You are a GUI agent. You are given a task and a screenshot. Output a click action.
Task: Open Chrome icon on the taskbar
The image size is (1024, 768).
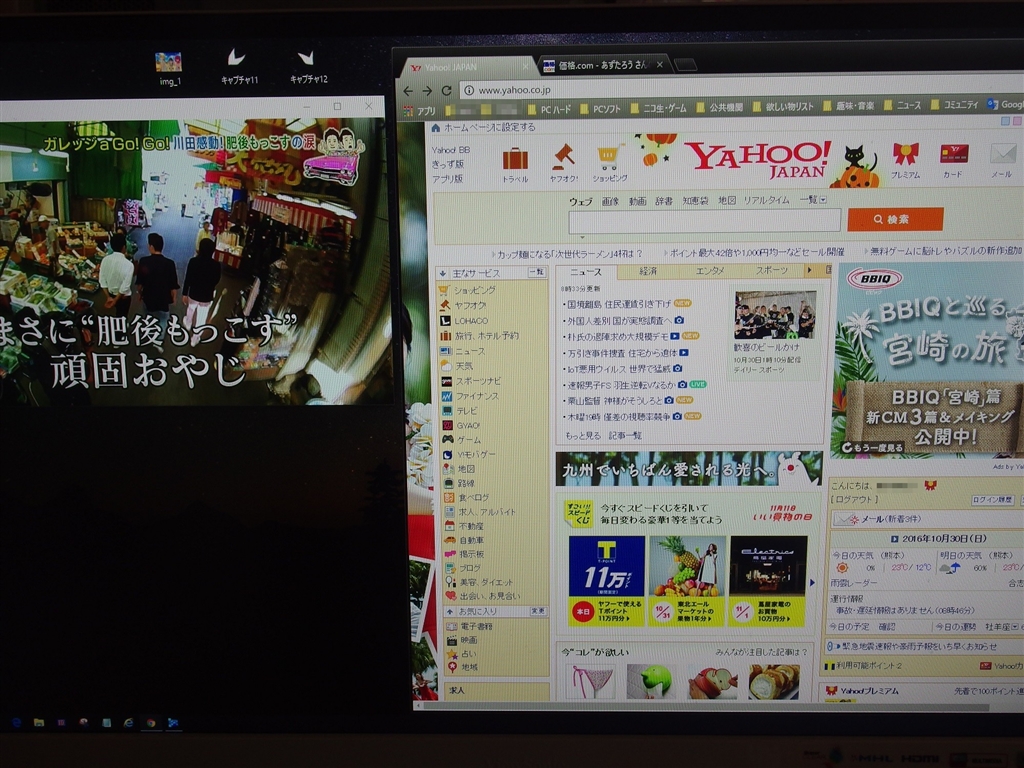151,722
